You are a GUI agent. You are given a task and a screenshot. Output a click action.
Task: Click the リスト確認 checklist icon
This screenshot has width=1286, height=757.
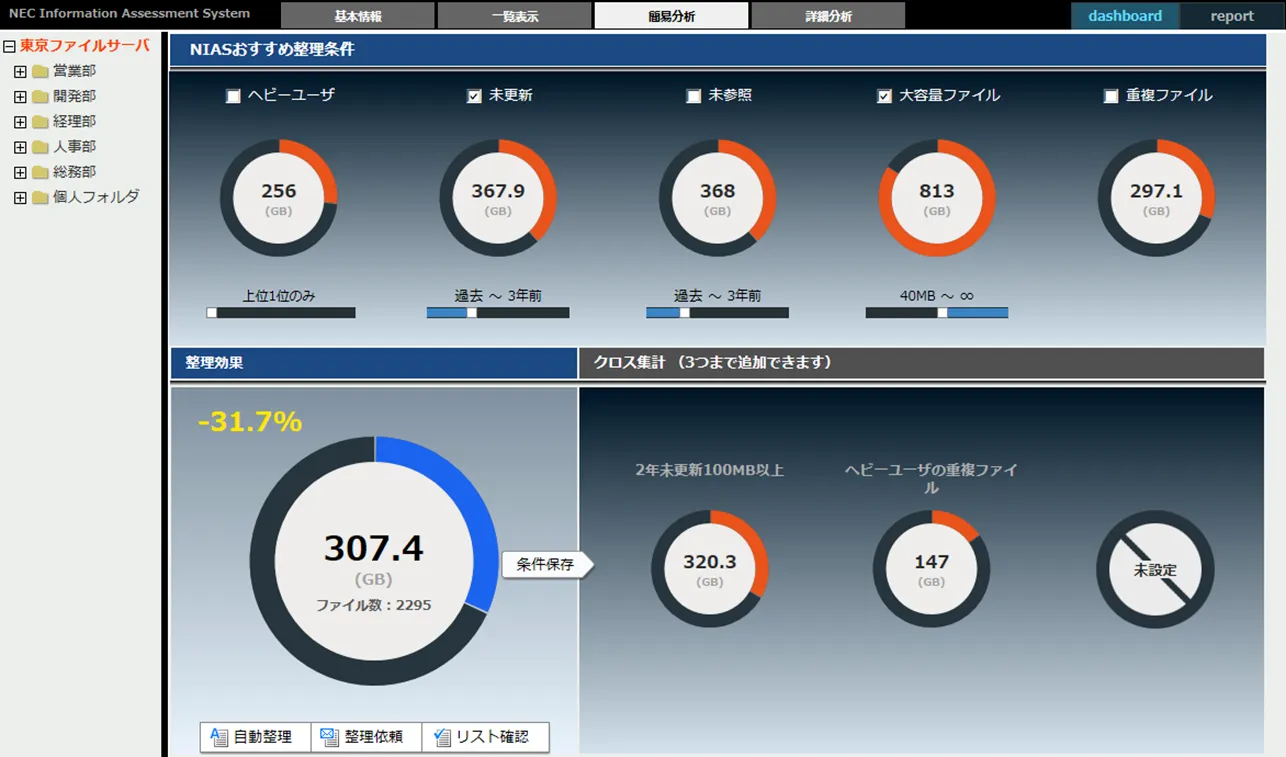pyautogui.click(x=442, y=737)
